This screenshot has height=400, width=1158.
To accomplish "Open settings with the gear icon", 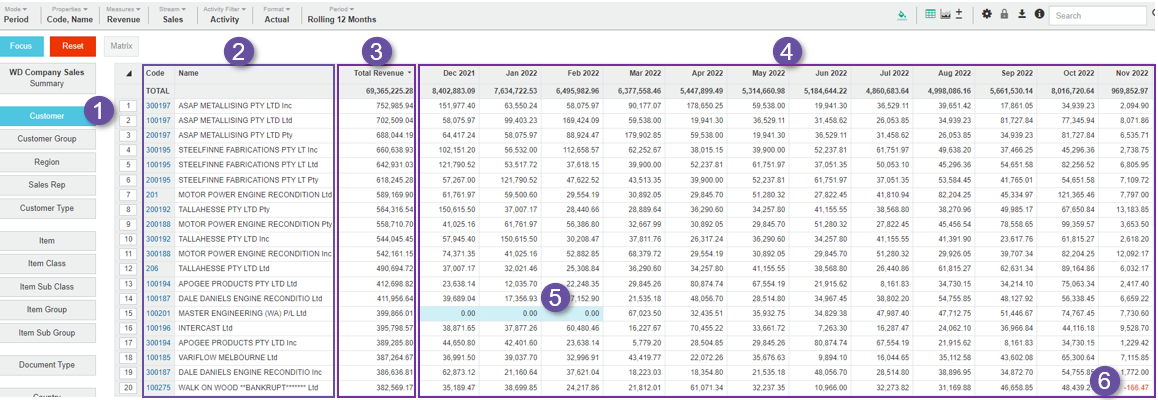I will click(x=987, y=15).
